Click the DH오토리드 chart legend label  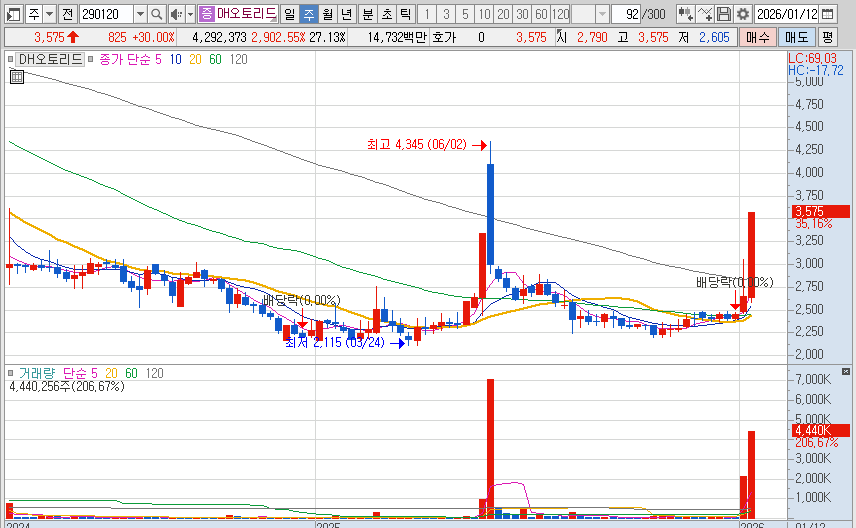(50, 59)
